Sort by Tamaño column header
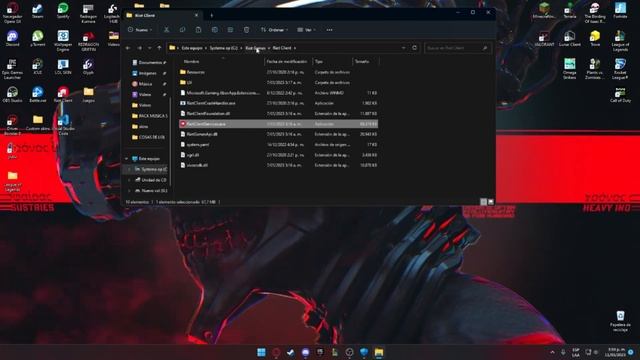This screenshot has width=640, height=360. coord(362,62)
